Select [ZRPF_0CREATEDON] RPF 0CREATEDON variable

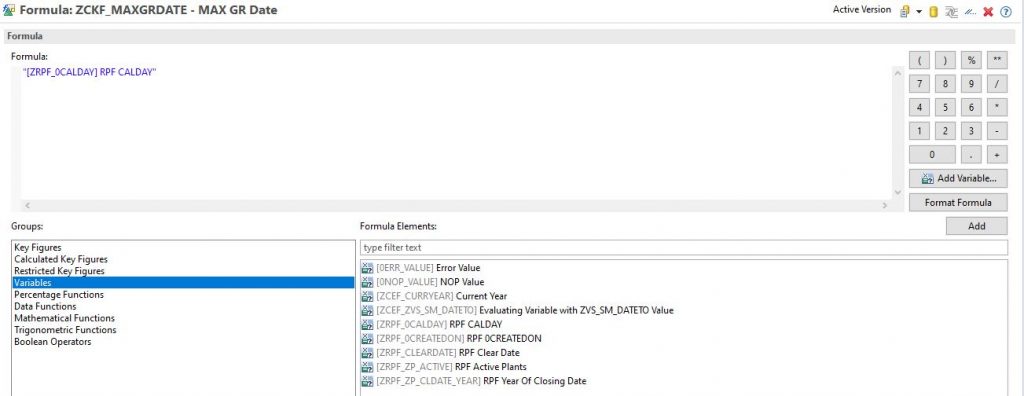(458, 338)
